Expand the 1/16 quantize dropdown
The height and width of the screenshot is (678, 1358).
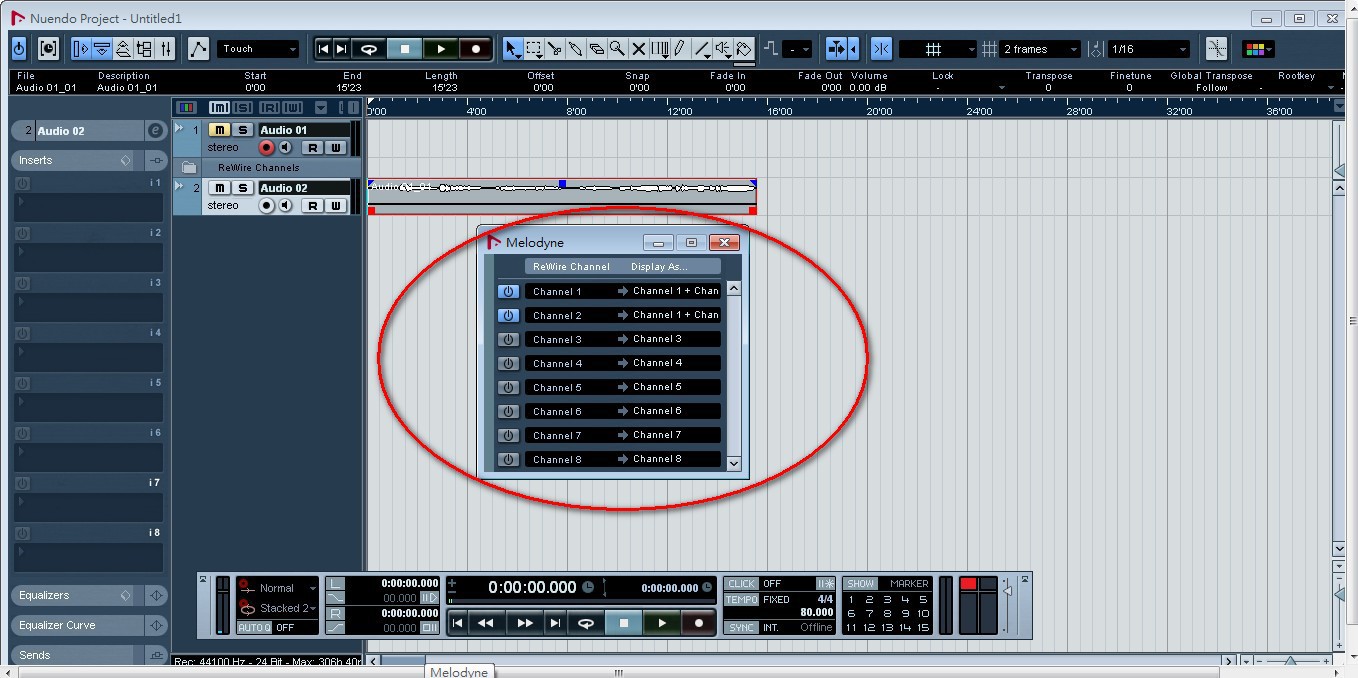tap(1149, 49)
